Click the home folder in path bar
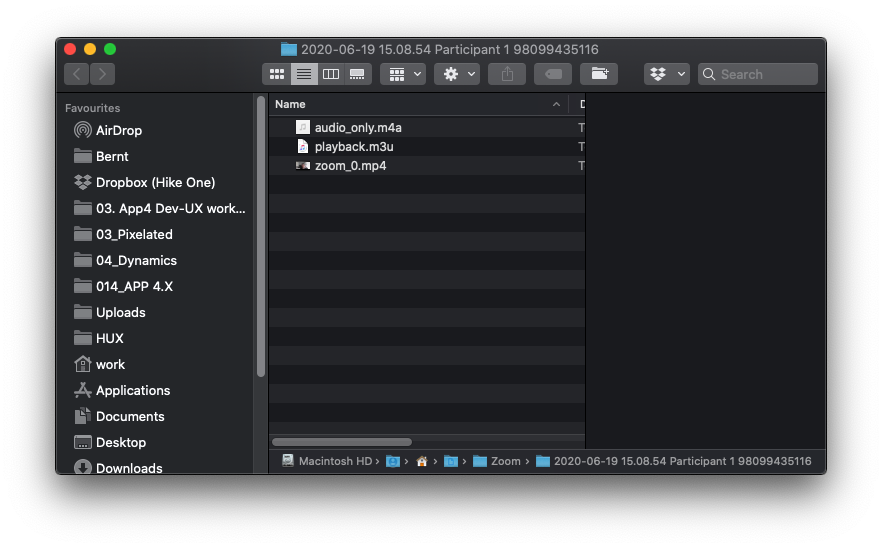The image size is (882, 548). (x=422, y=461)
